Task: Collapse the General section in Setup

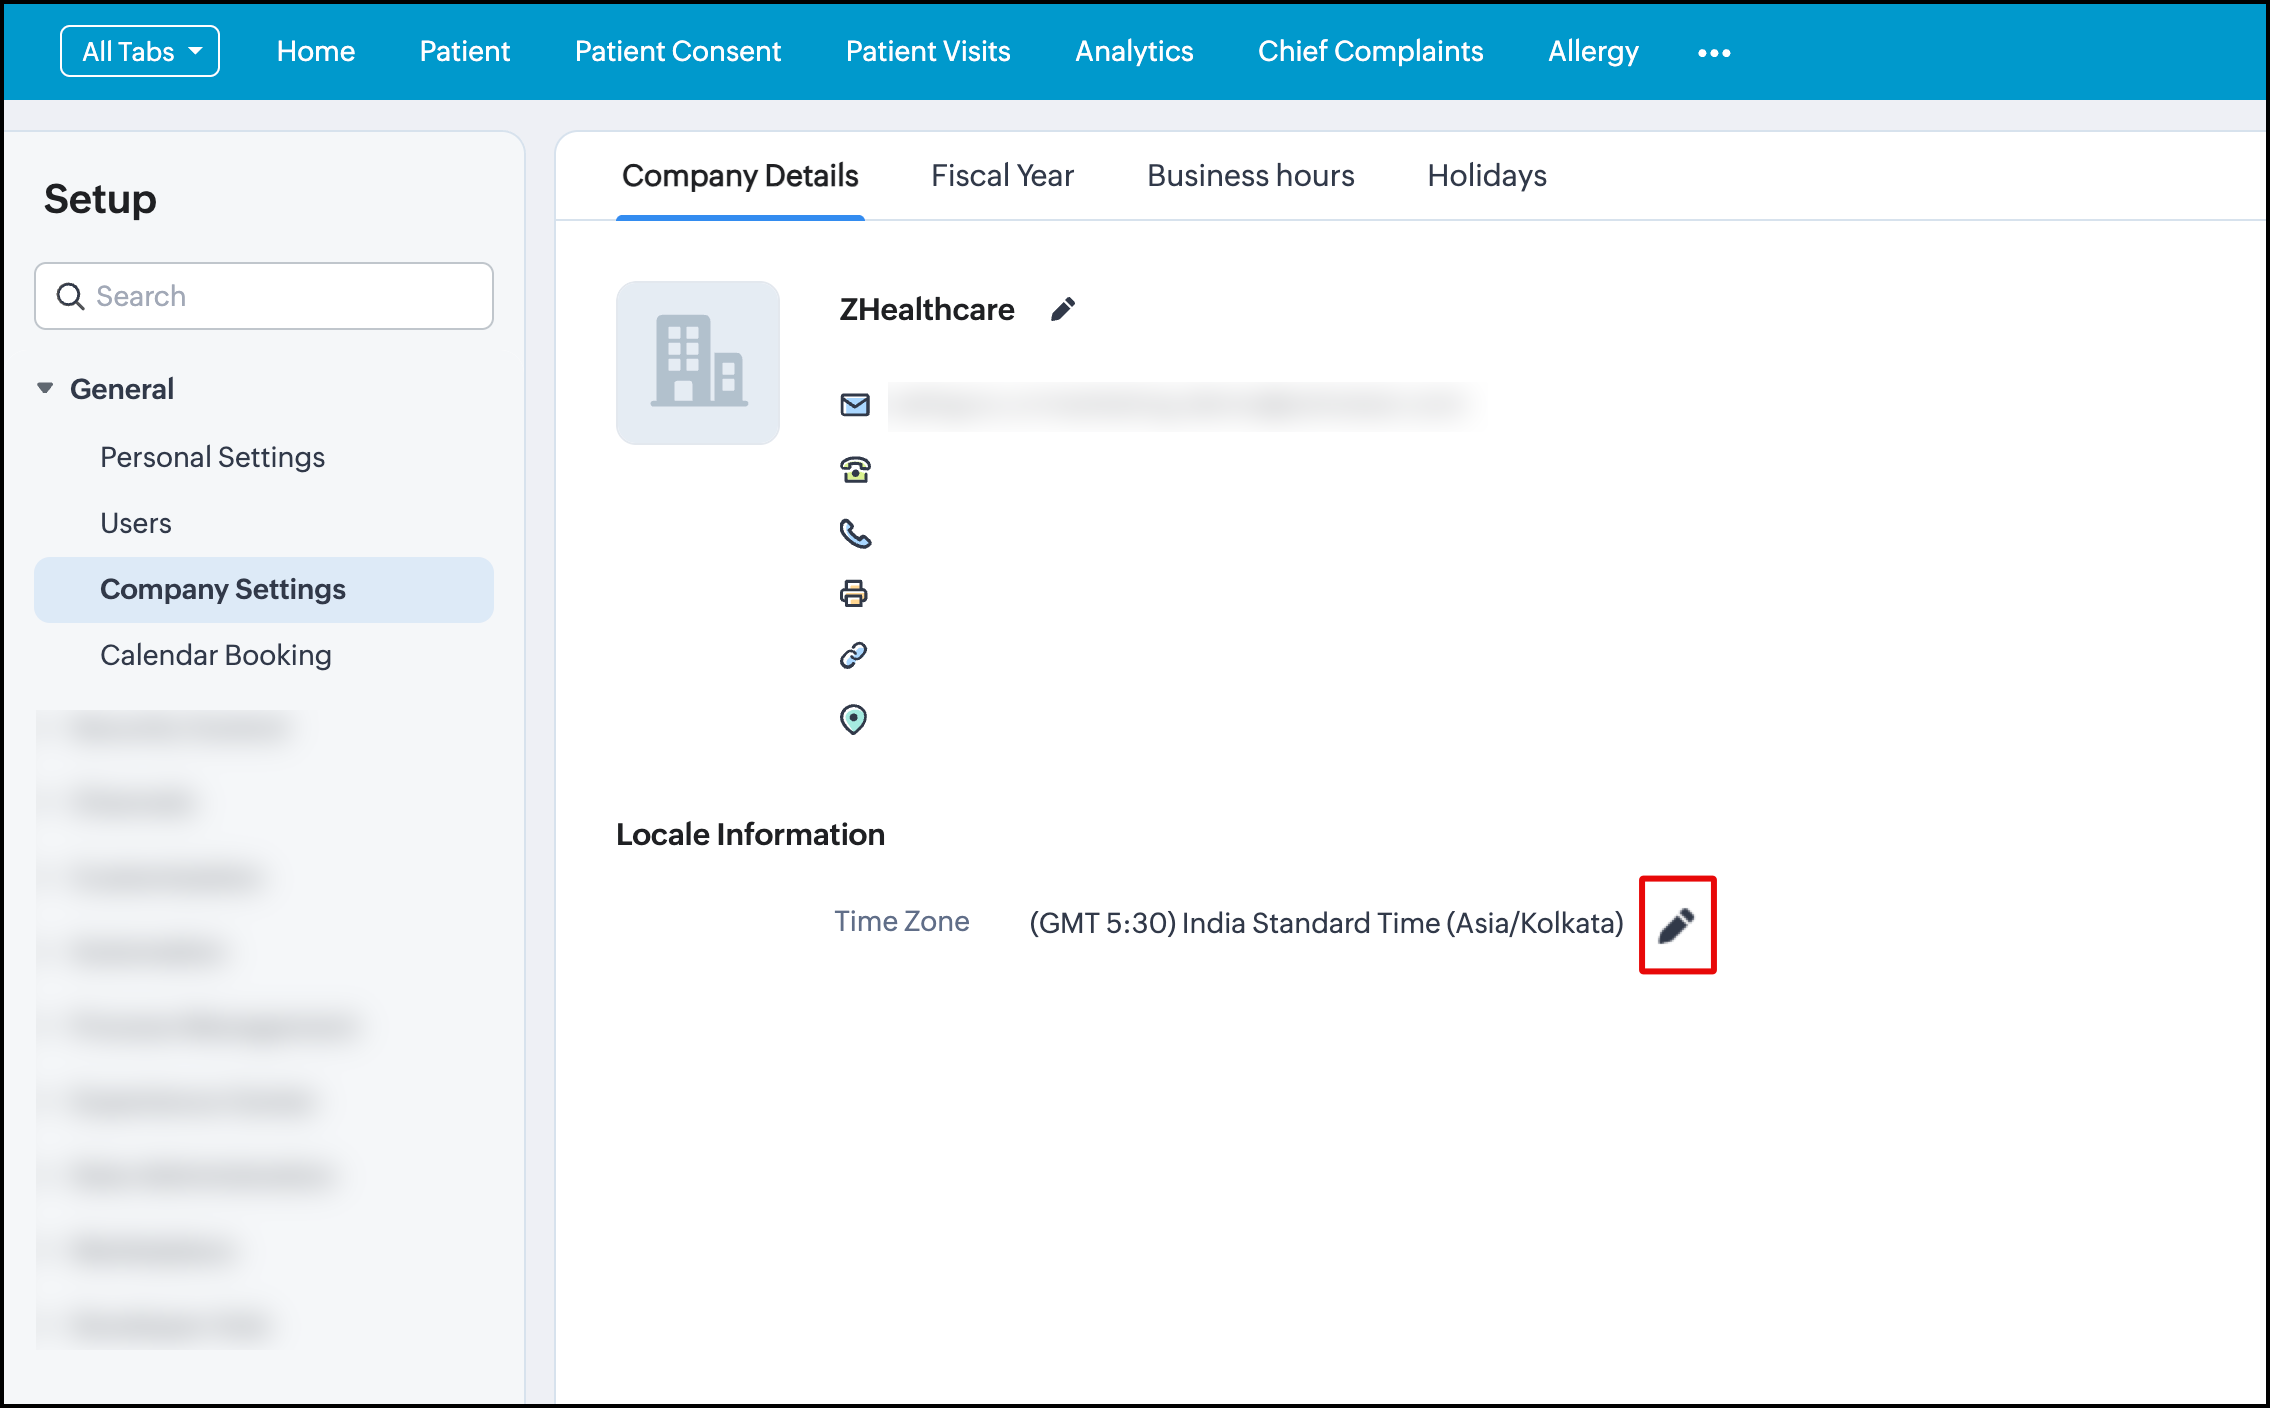Action: pyautogui.click(x=46, y=388)
